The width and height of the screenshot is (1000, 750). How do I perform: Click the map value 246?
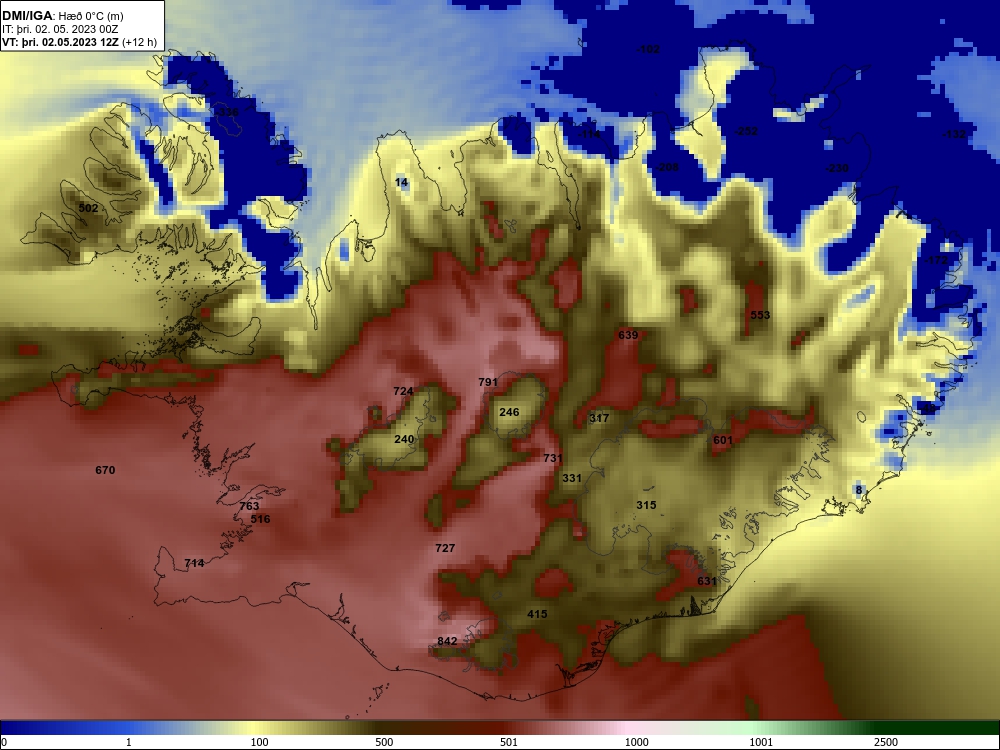(509, 413)
